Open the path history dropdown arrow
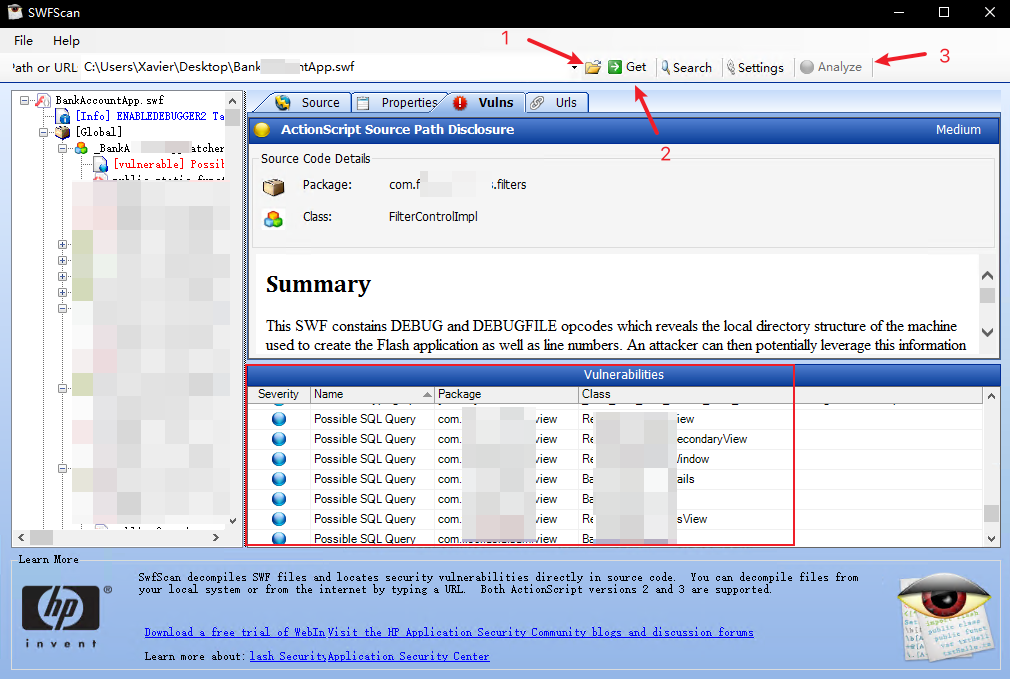The height and width of the screenshot is (679, 1010). pos(575,67)
